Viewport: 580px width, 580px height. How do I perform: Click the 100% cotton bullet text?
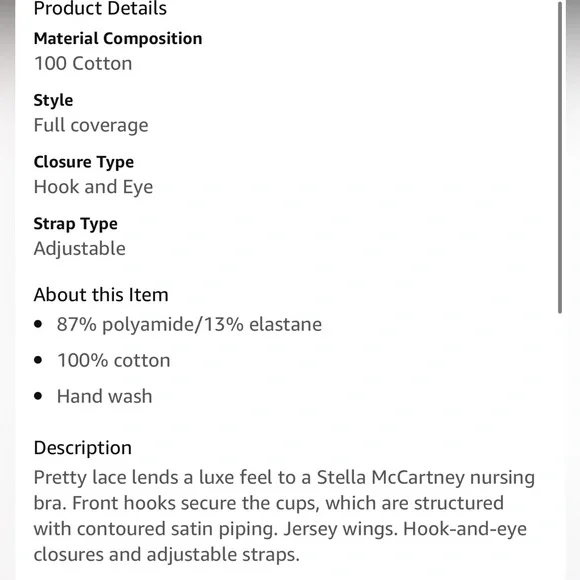click(x=114, y=360)
